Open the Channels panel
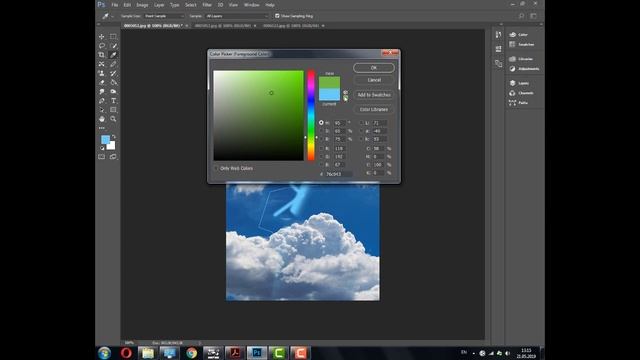The width and height of the screenshot is (640, 360). pos(521,93)
